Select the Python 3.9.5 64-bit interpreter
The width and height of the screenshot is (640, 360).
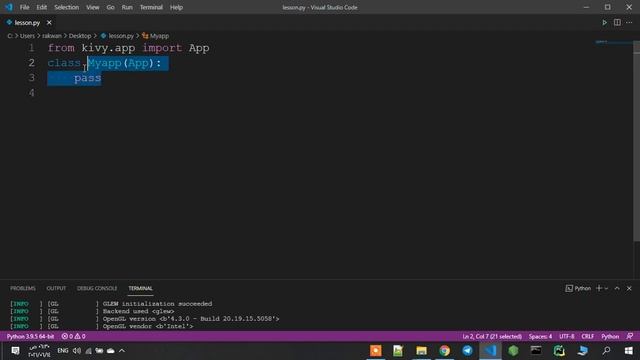30,336
